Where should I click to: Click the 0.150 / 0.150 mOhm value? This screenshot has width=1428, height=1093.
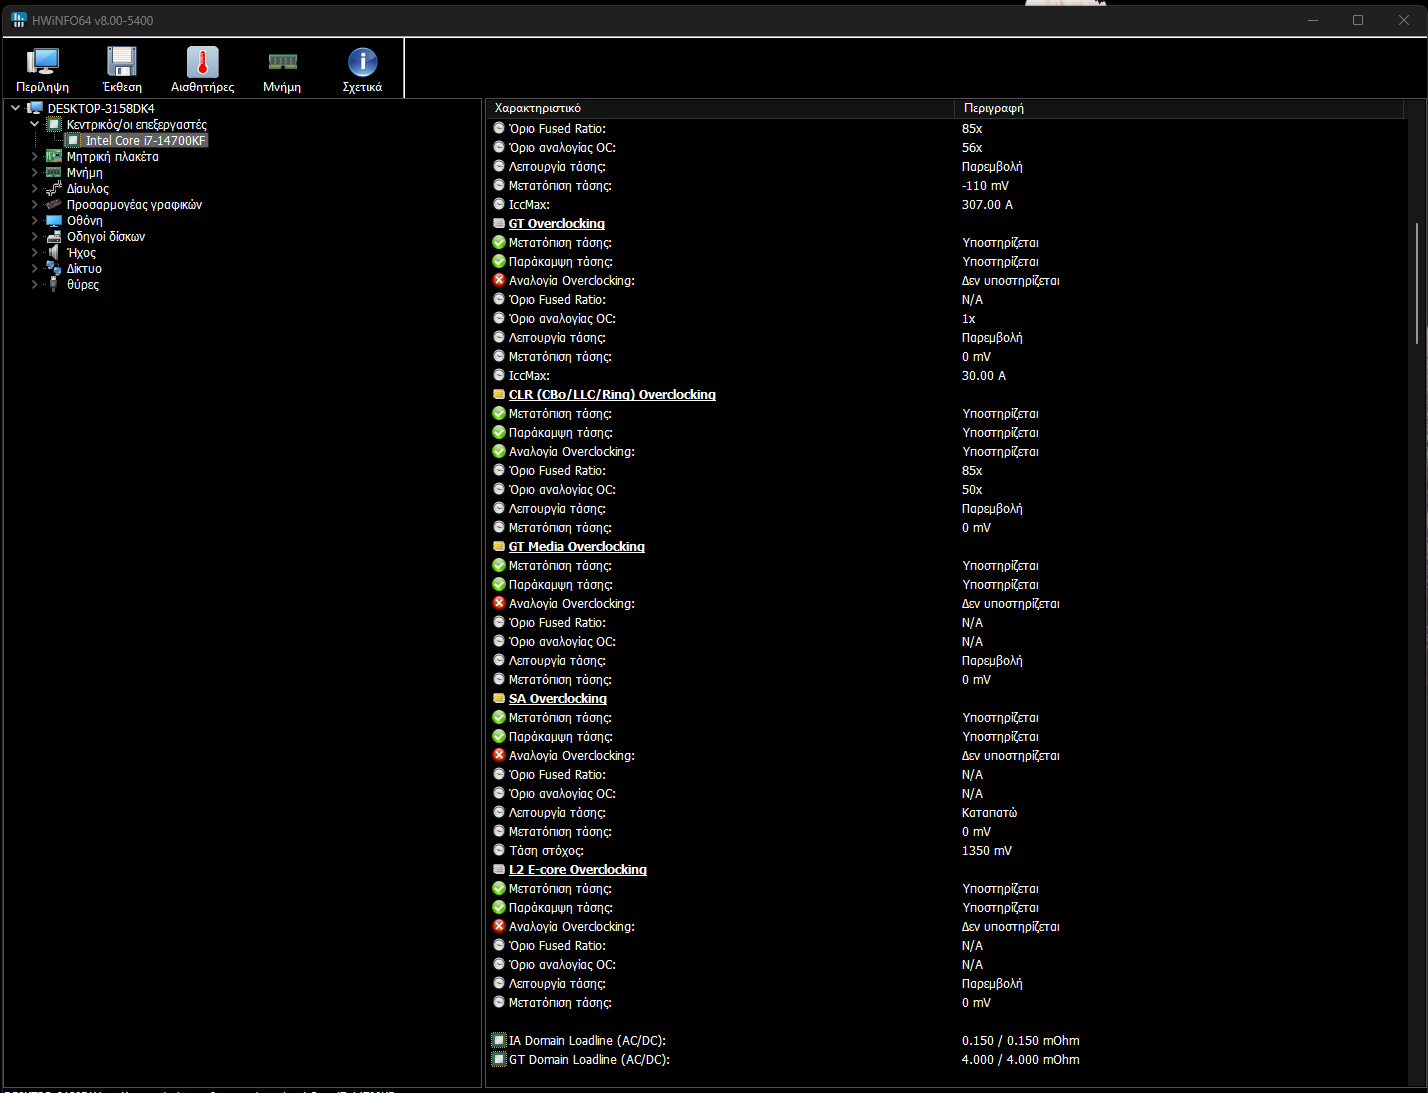click(x=1021, y=1041)
